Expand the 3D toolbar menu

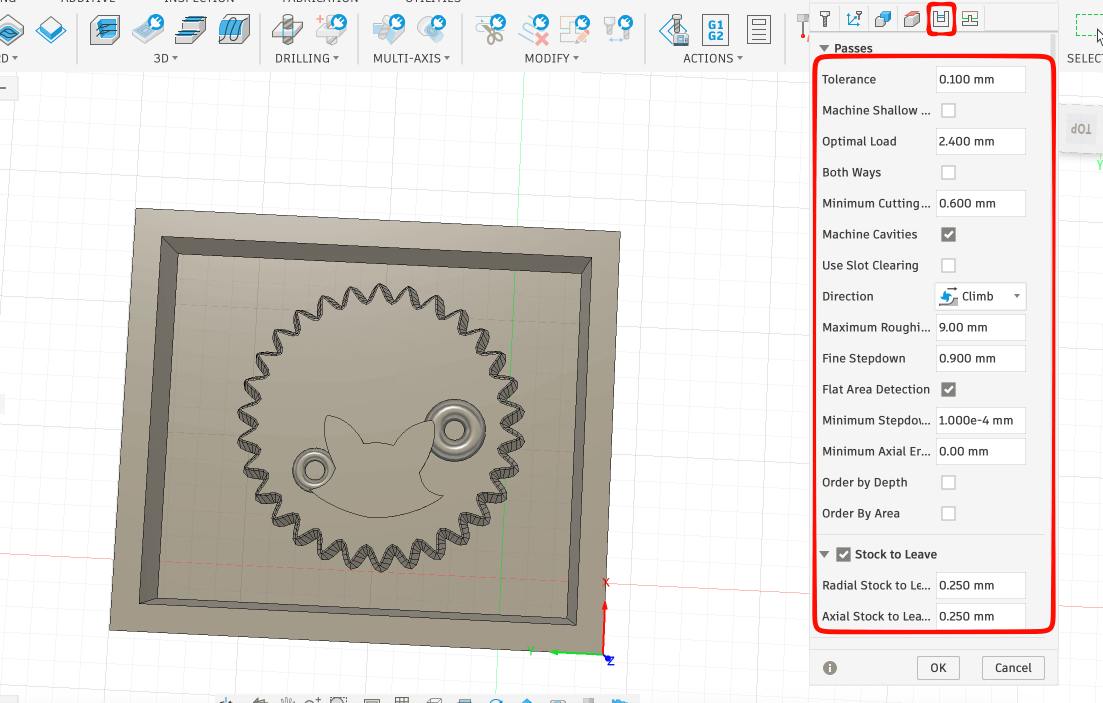tap(166, 58)
